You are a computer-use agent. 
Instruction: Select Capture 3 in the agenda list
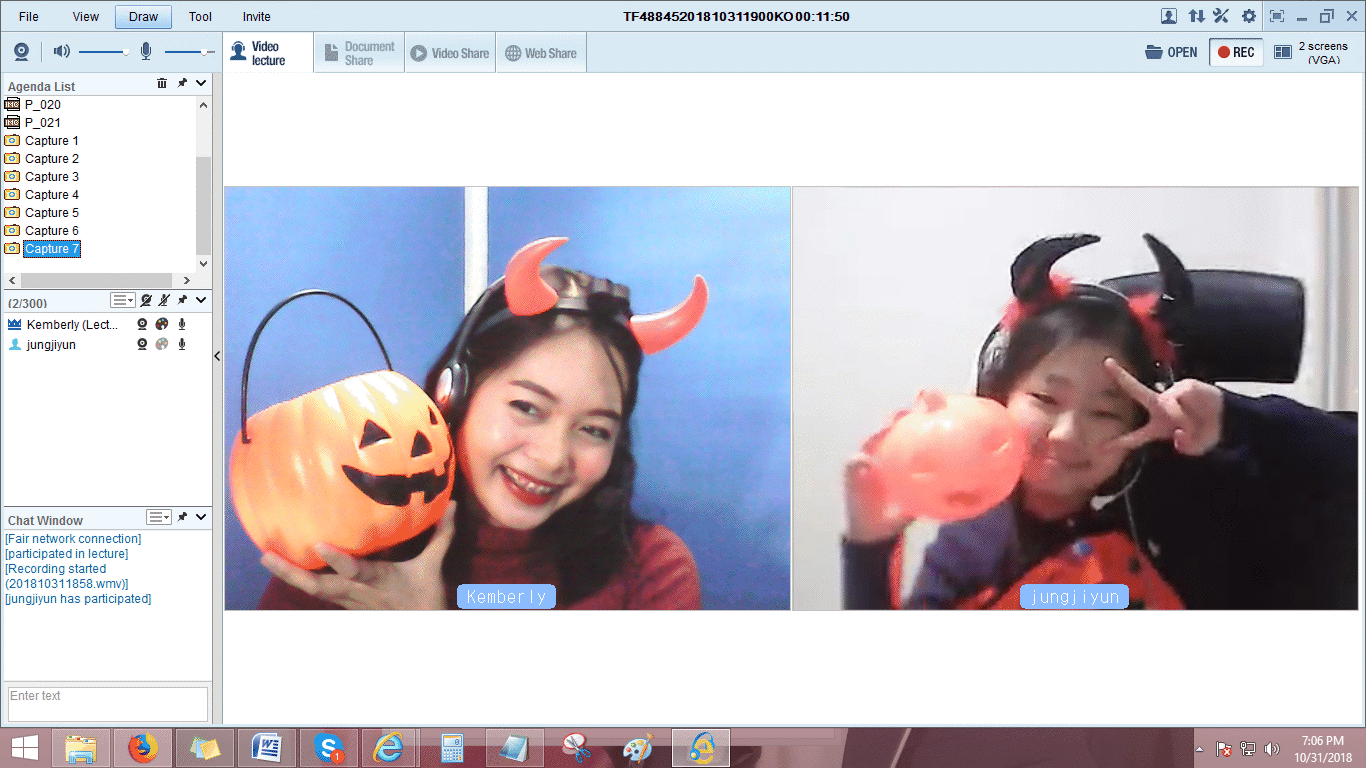click(52, 177)
